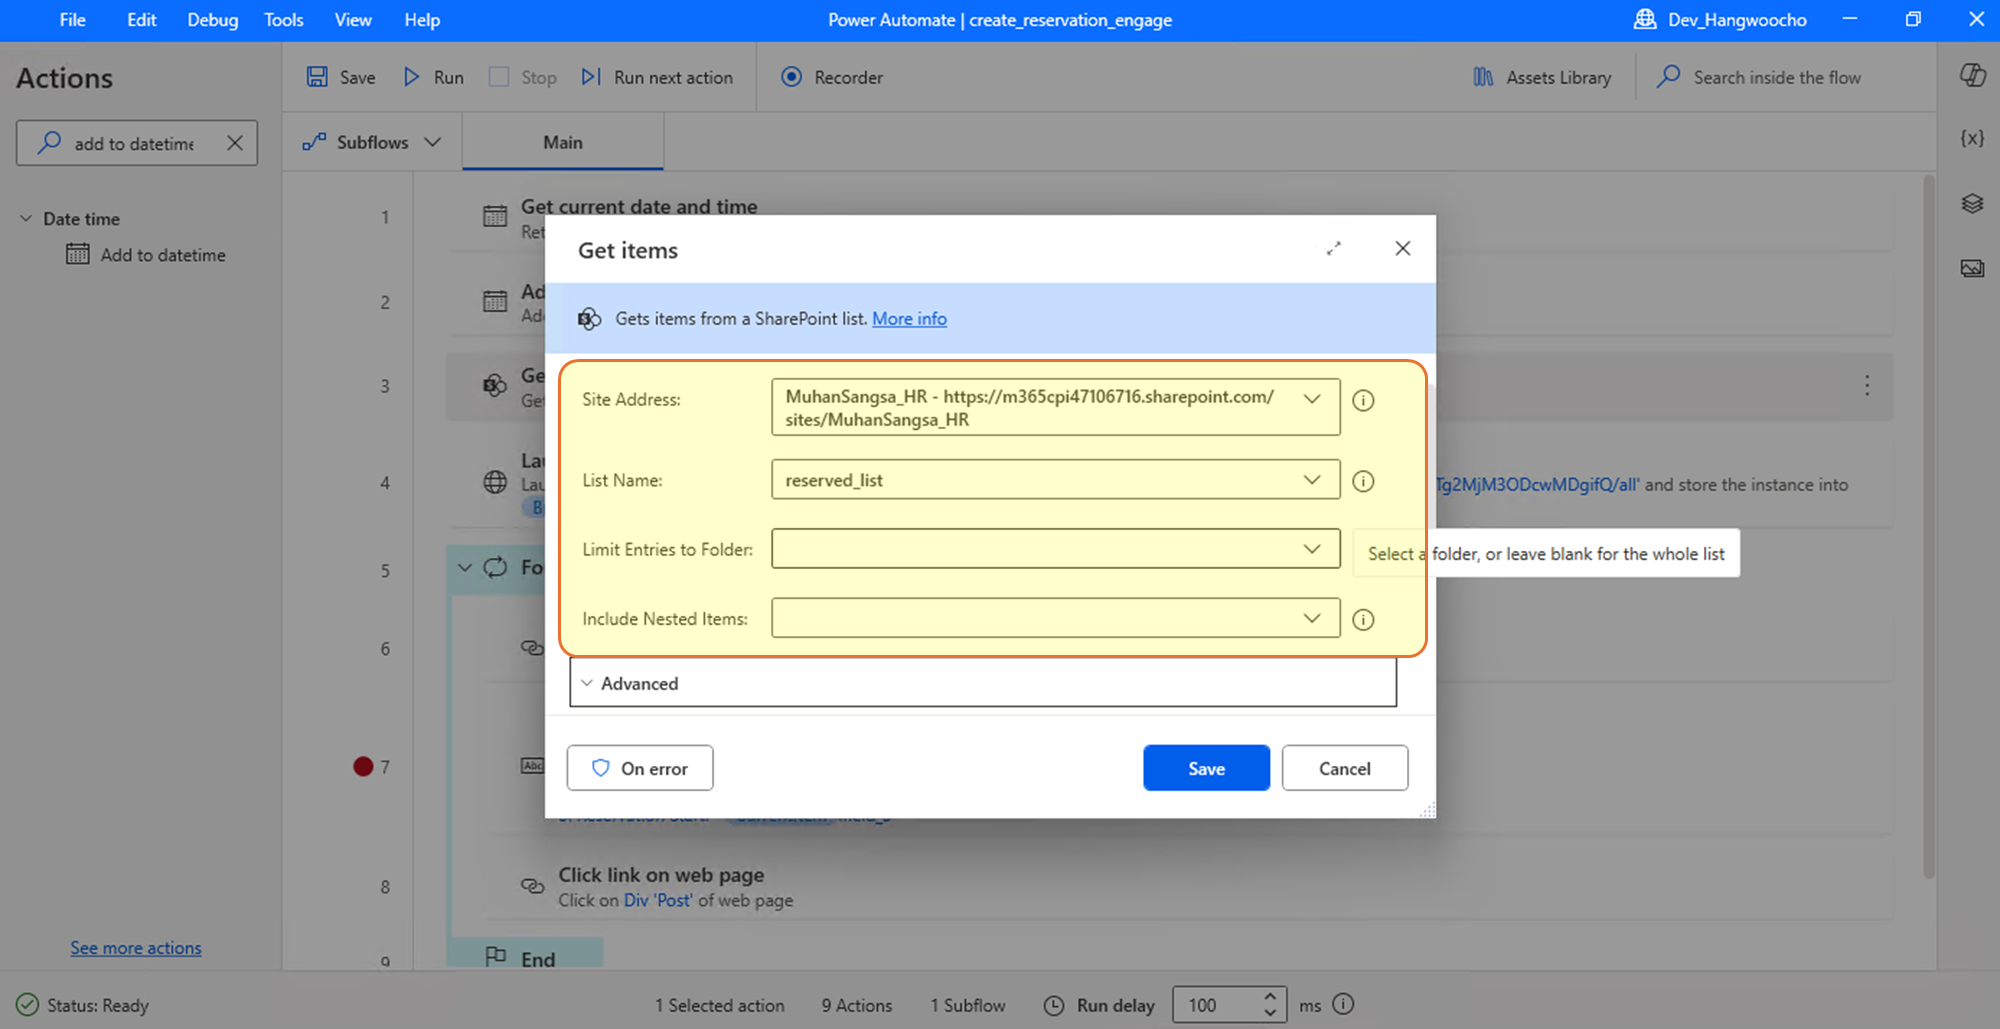Expand the Advanced section
The height and width of the screenshot is (1029, 2000).
click(x=983, y=683)
